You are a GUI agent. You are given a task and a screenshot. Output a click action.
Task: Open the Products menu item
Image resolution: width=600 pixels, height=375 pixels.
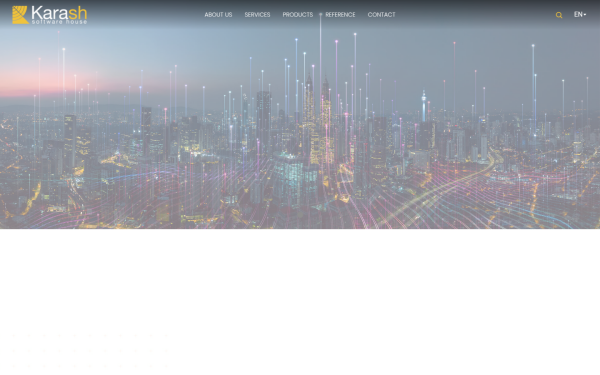pyautogui.click(x=298, y=15)
